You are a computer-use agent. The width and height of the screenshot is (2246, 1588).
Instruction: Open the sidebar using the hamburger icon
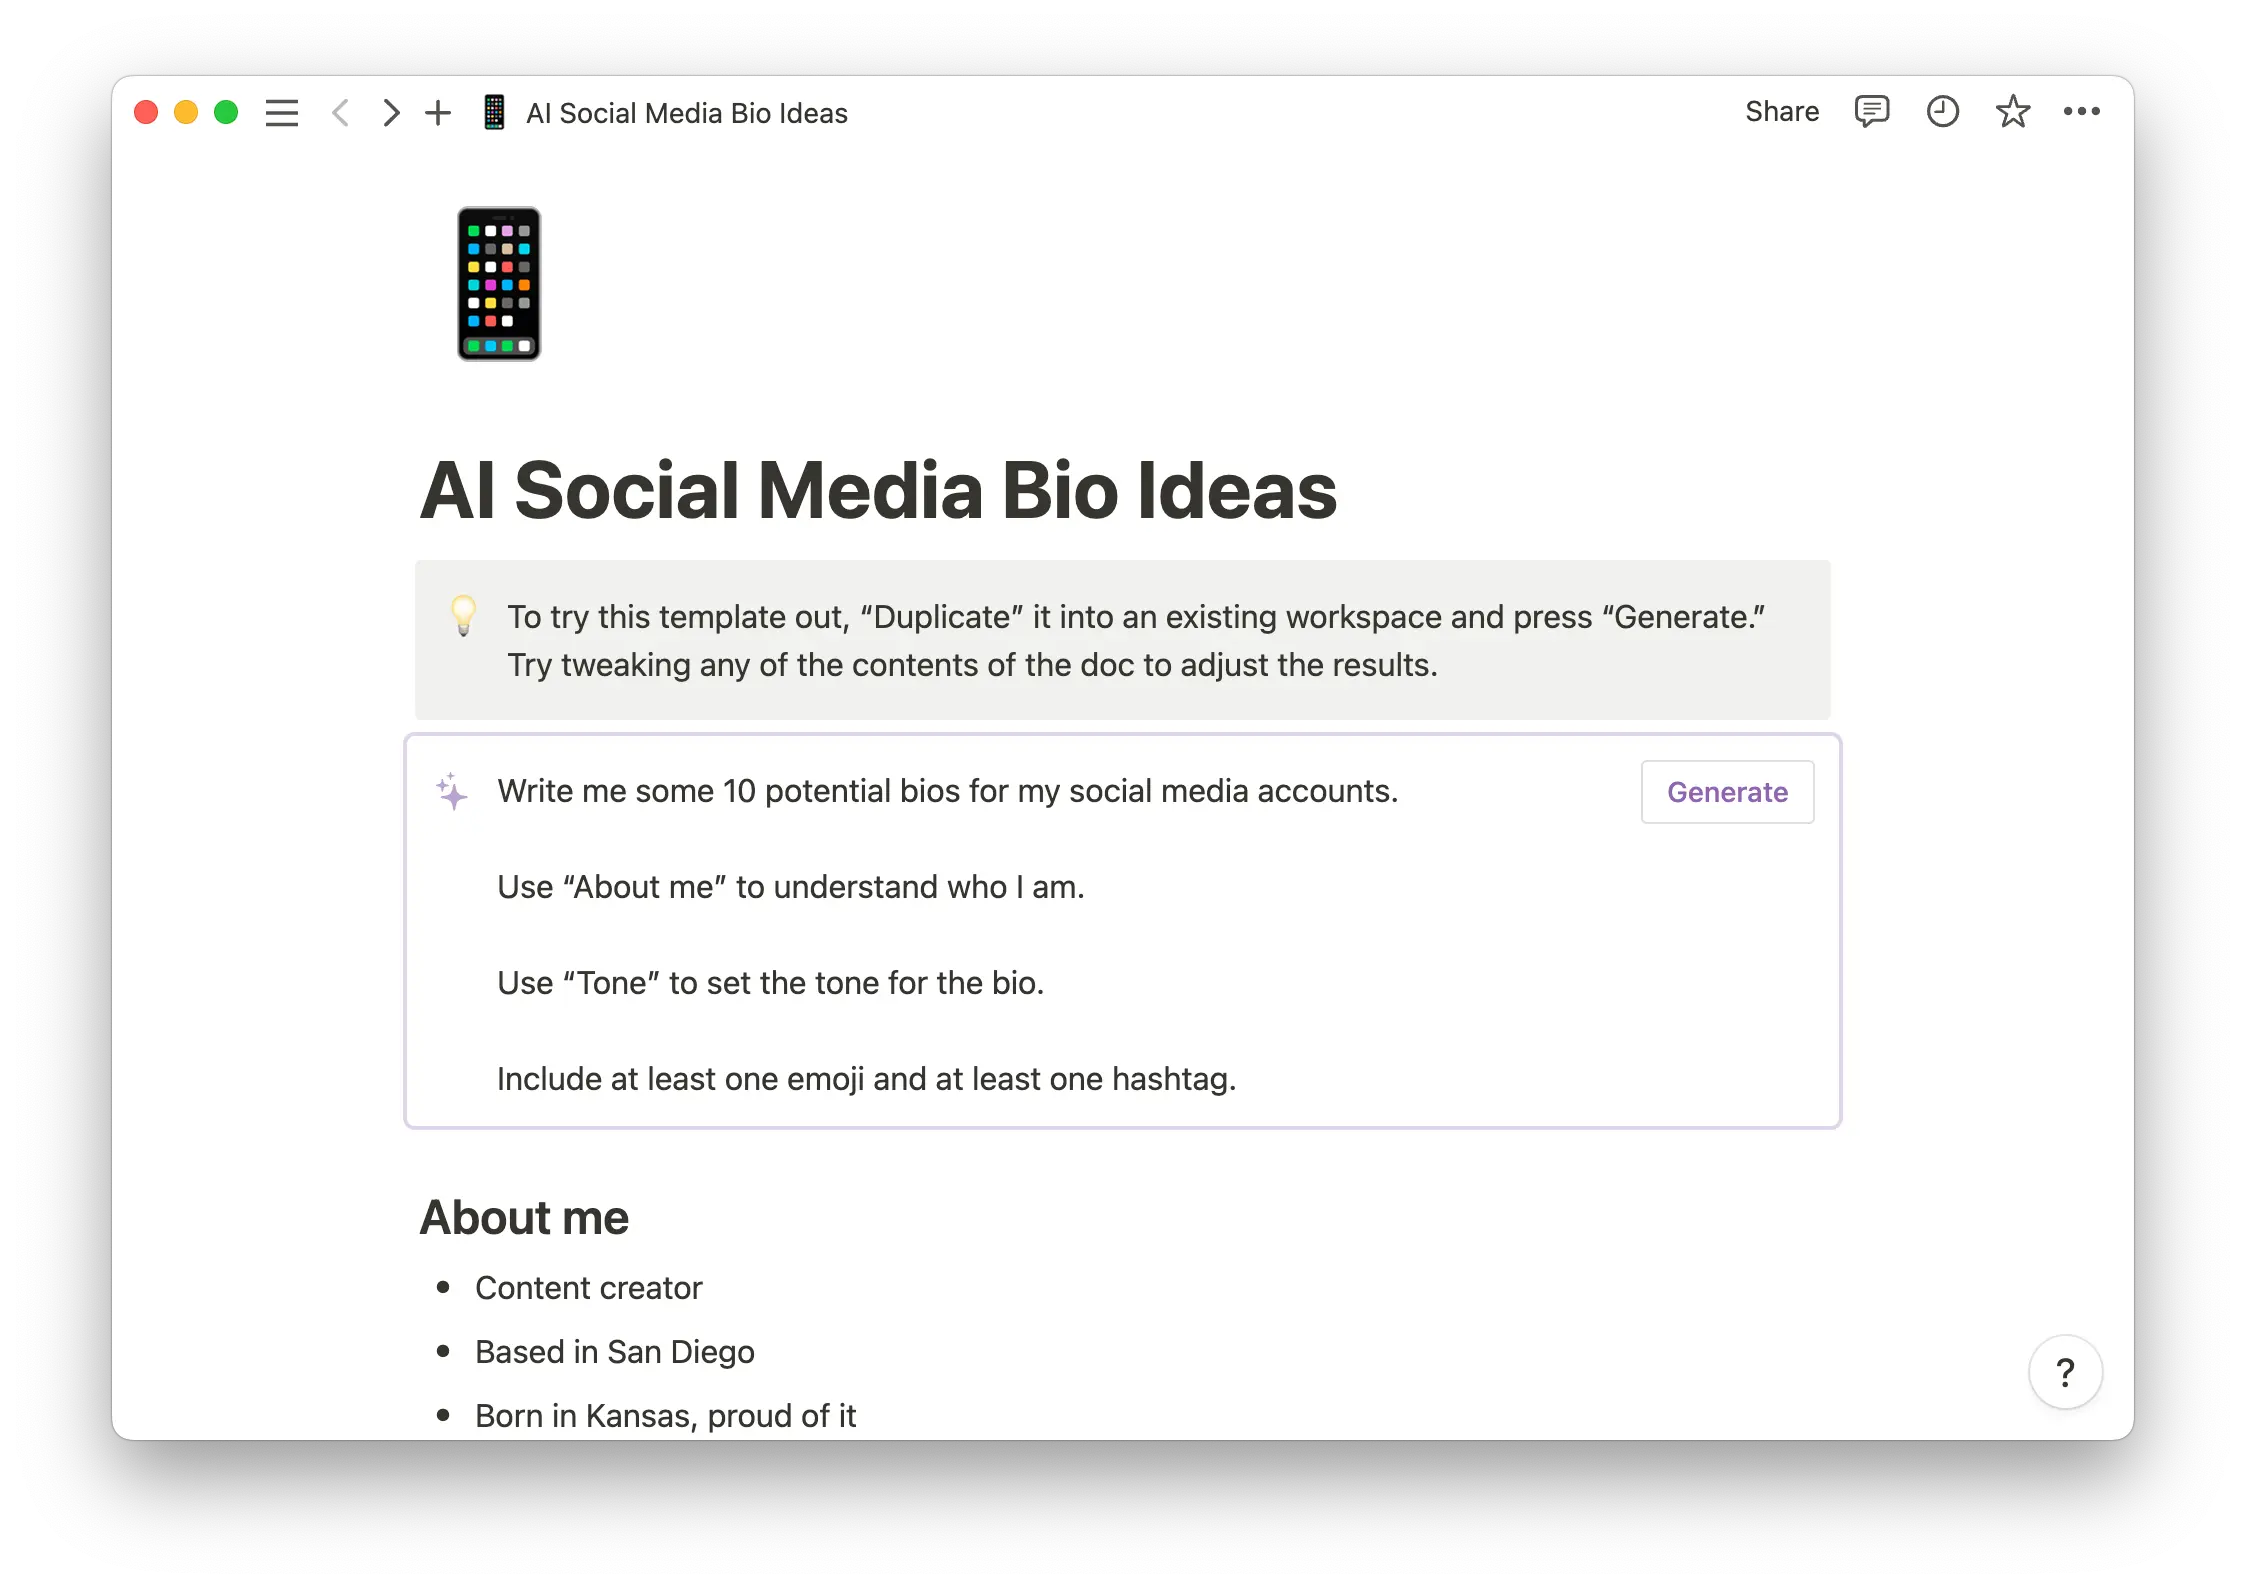point(282,112)
